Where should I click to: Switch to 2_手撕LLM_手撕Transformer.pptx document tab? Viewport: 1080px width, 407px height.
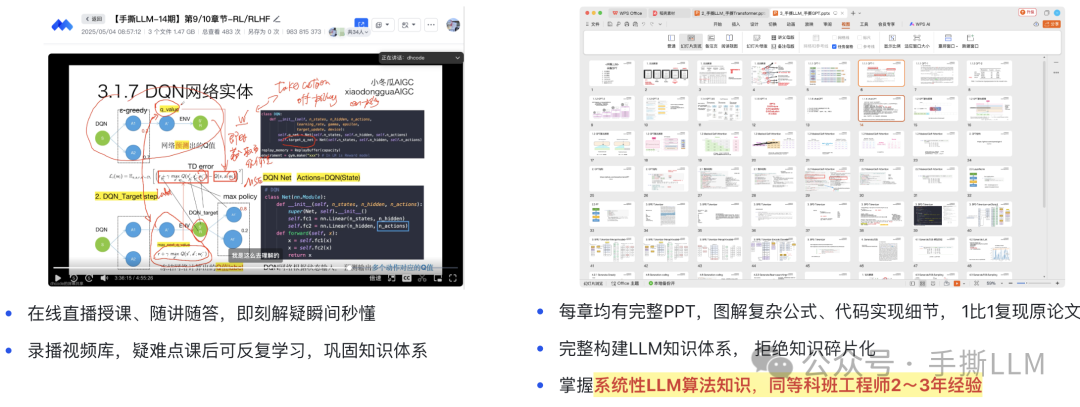tap(729, 13)
